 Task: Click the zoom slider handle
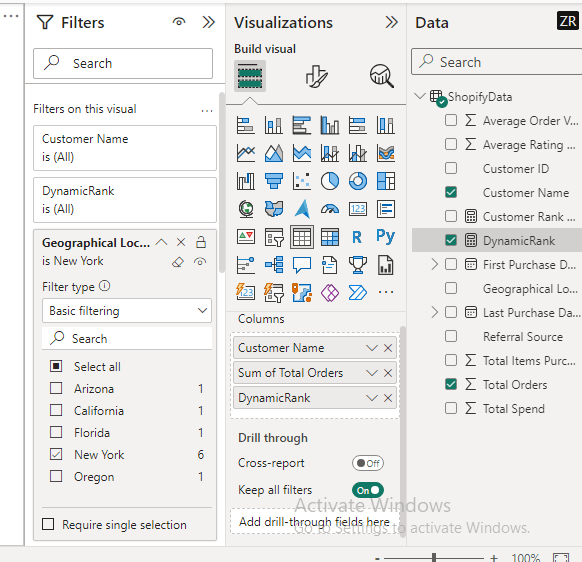tap(434, 557)
